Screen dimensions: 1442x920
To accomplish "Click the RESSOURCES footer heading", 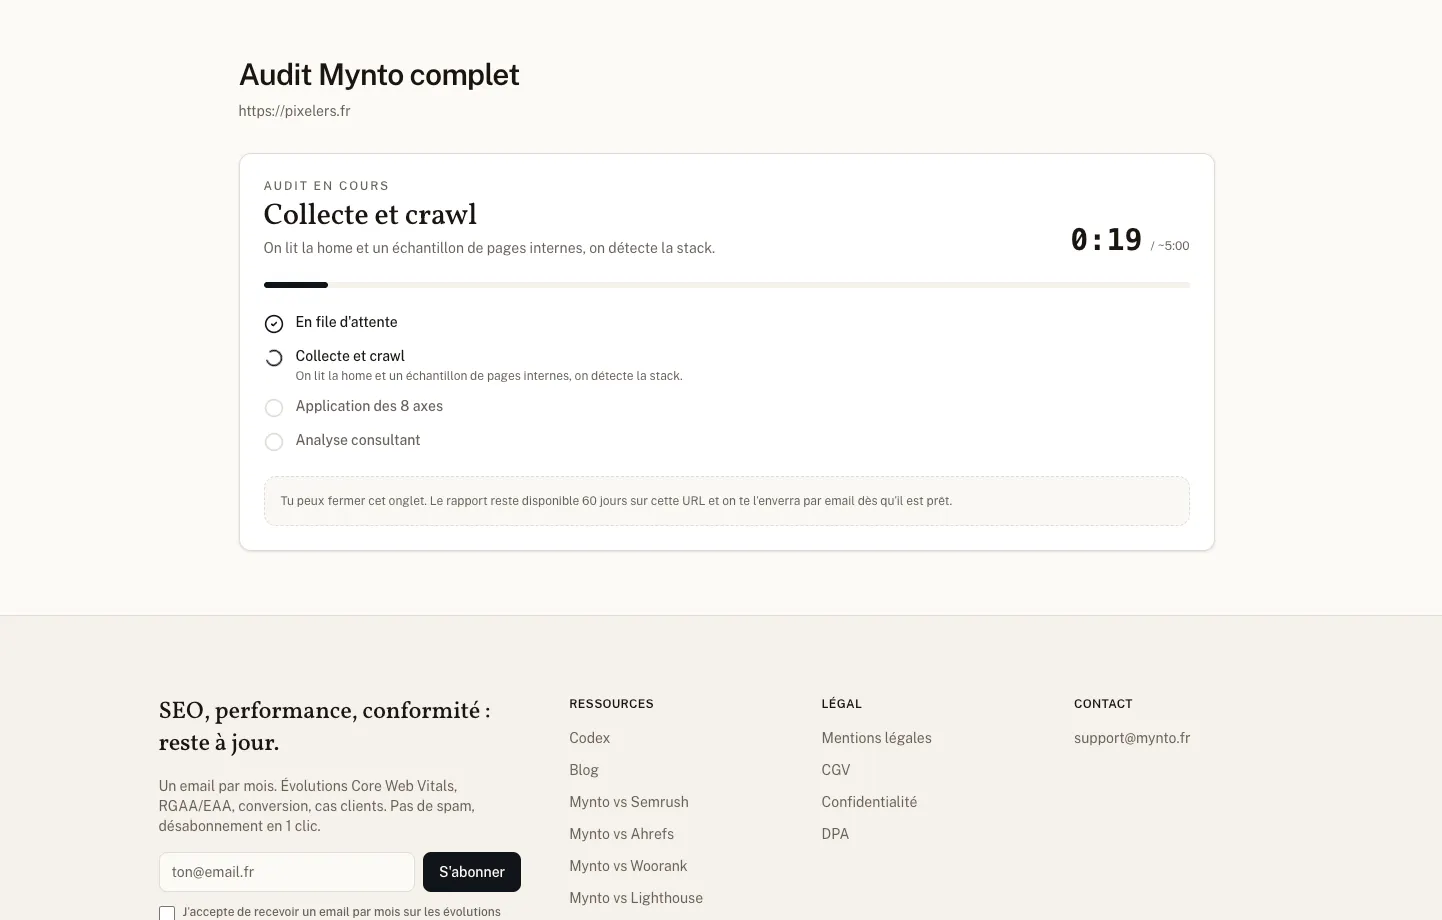I will click(x=612, y=704).
